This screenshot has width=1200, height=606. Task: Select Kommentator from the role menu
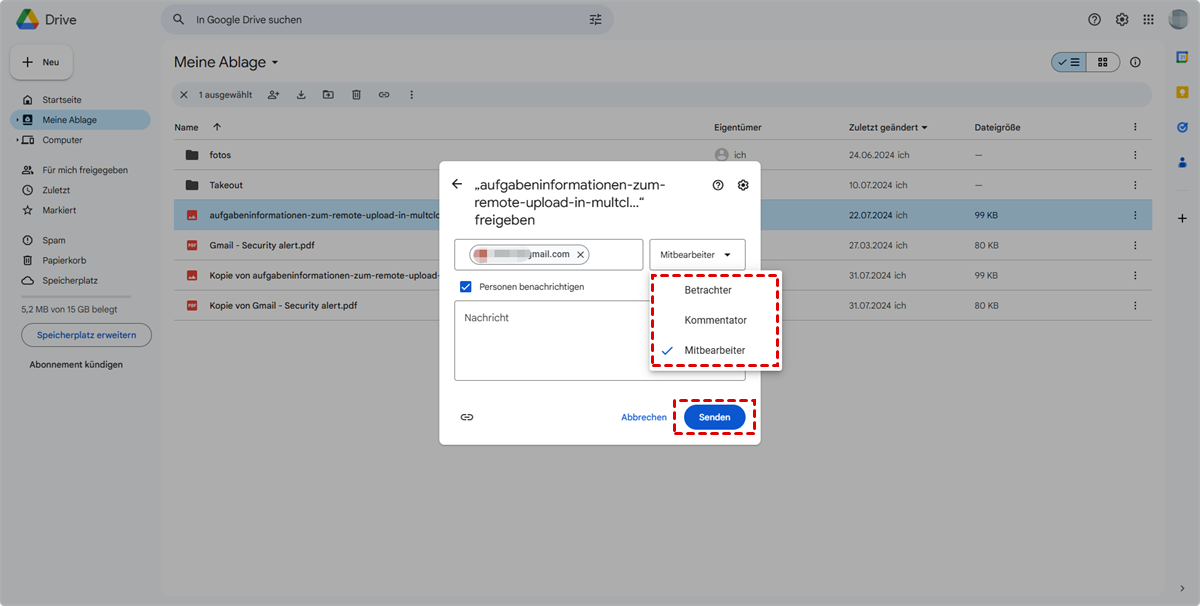(715, 320)
